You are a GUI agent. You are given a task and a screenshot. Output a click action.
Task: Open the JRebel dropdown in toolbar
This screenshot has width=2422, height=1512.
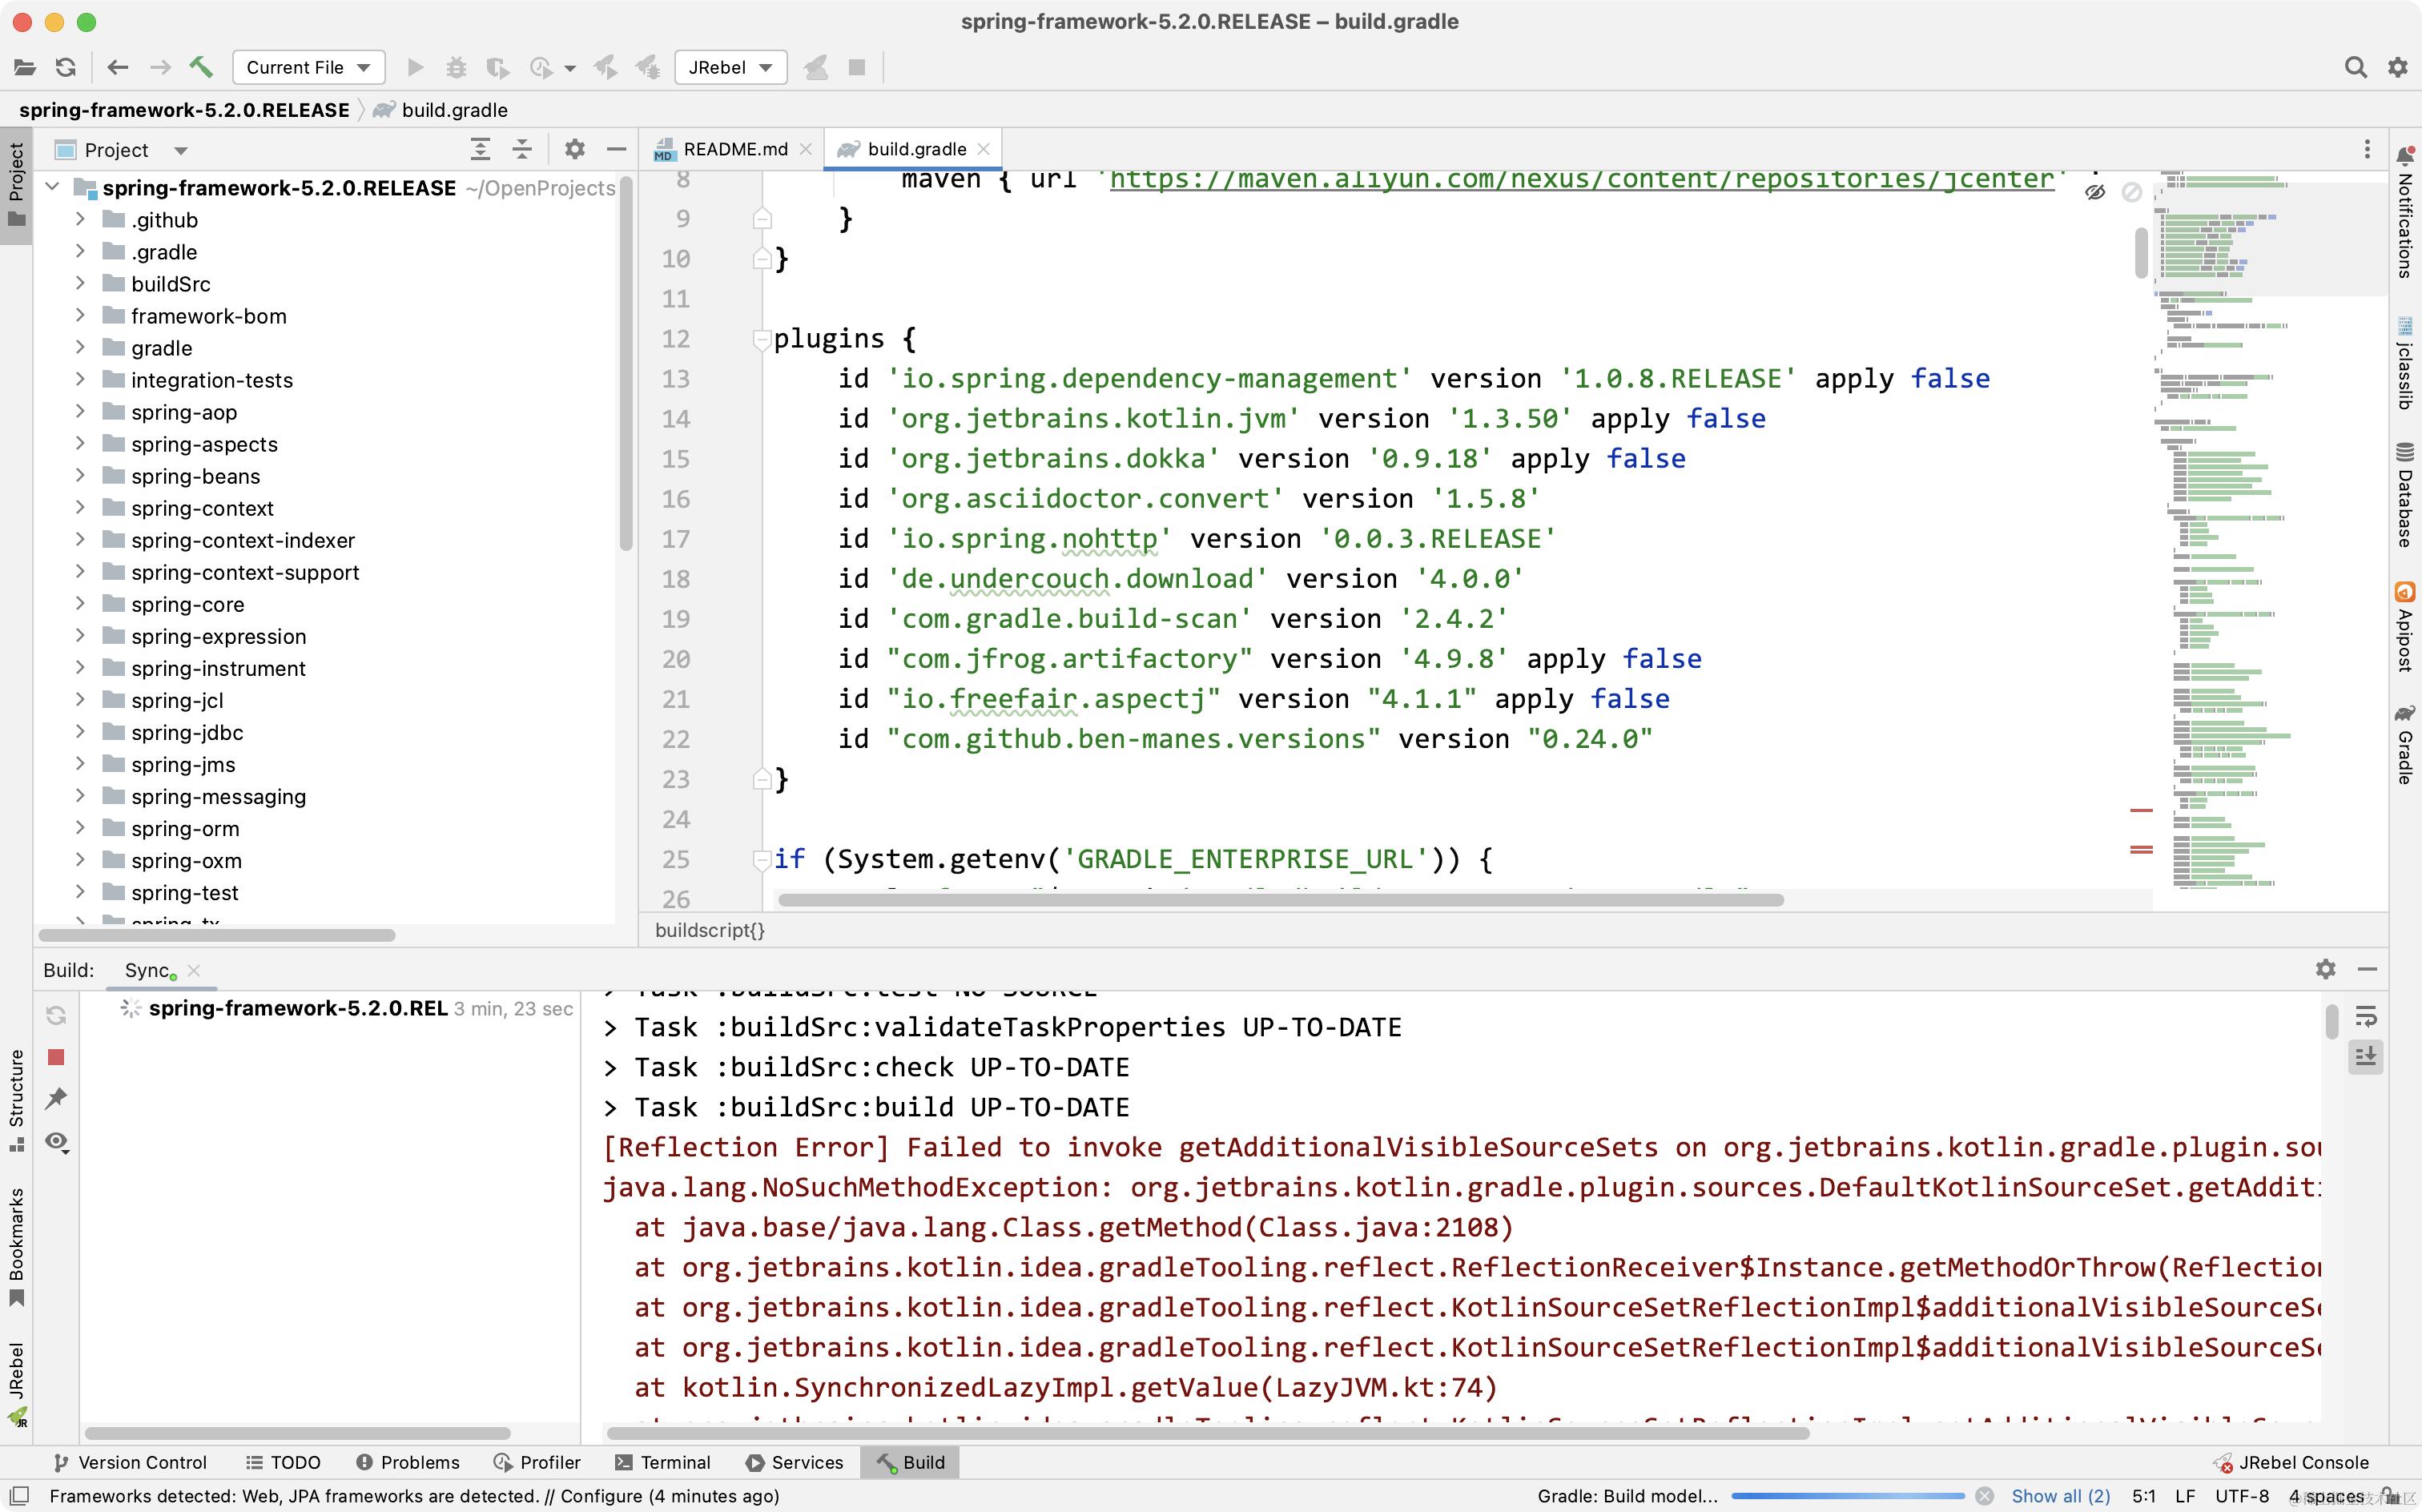pyautogui.click(x=730, y=67)
